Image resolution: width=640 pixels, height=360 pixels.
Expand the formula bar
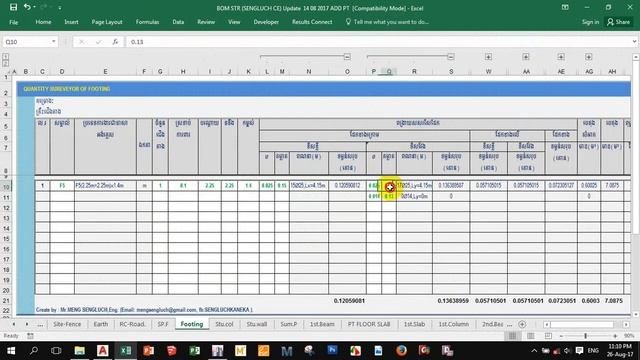point(634,42)
